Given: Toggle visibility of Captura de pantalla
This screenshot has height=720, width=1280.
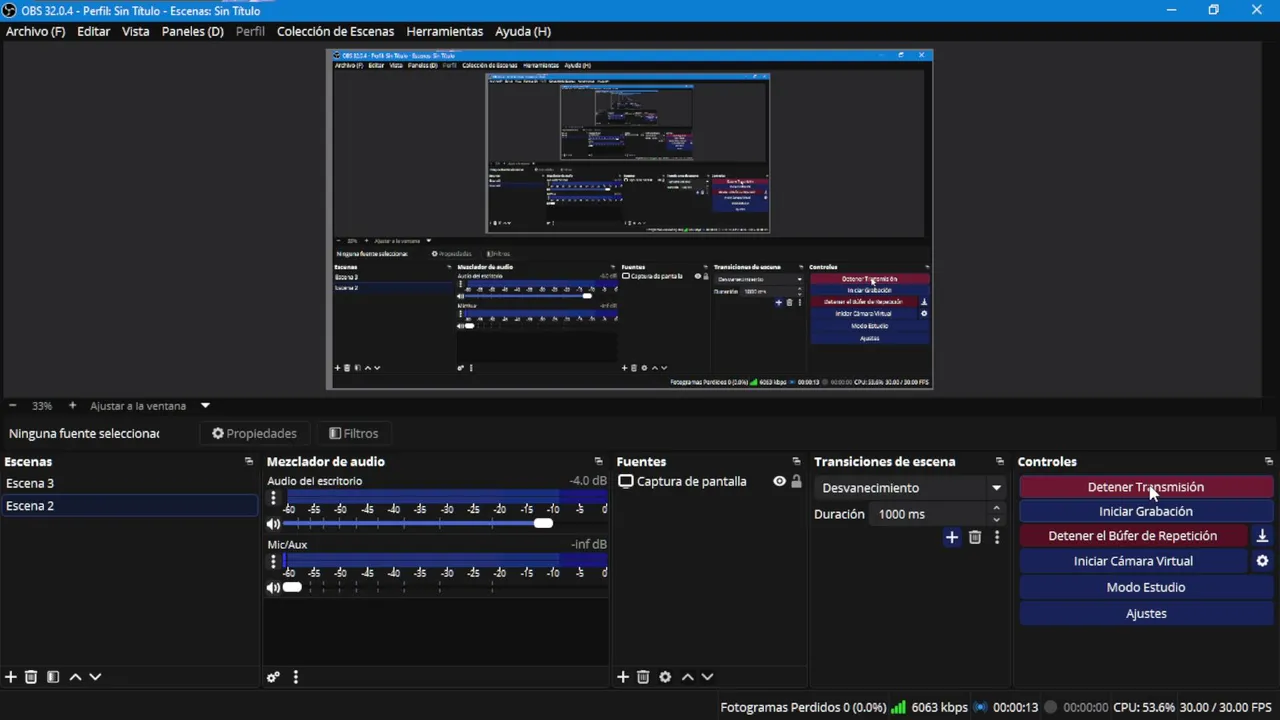Looking at the screenshot, I should [779, 481].
